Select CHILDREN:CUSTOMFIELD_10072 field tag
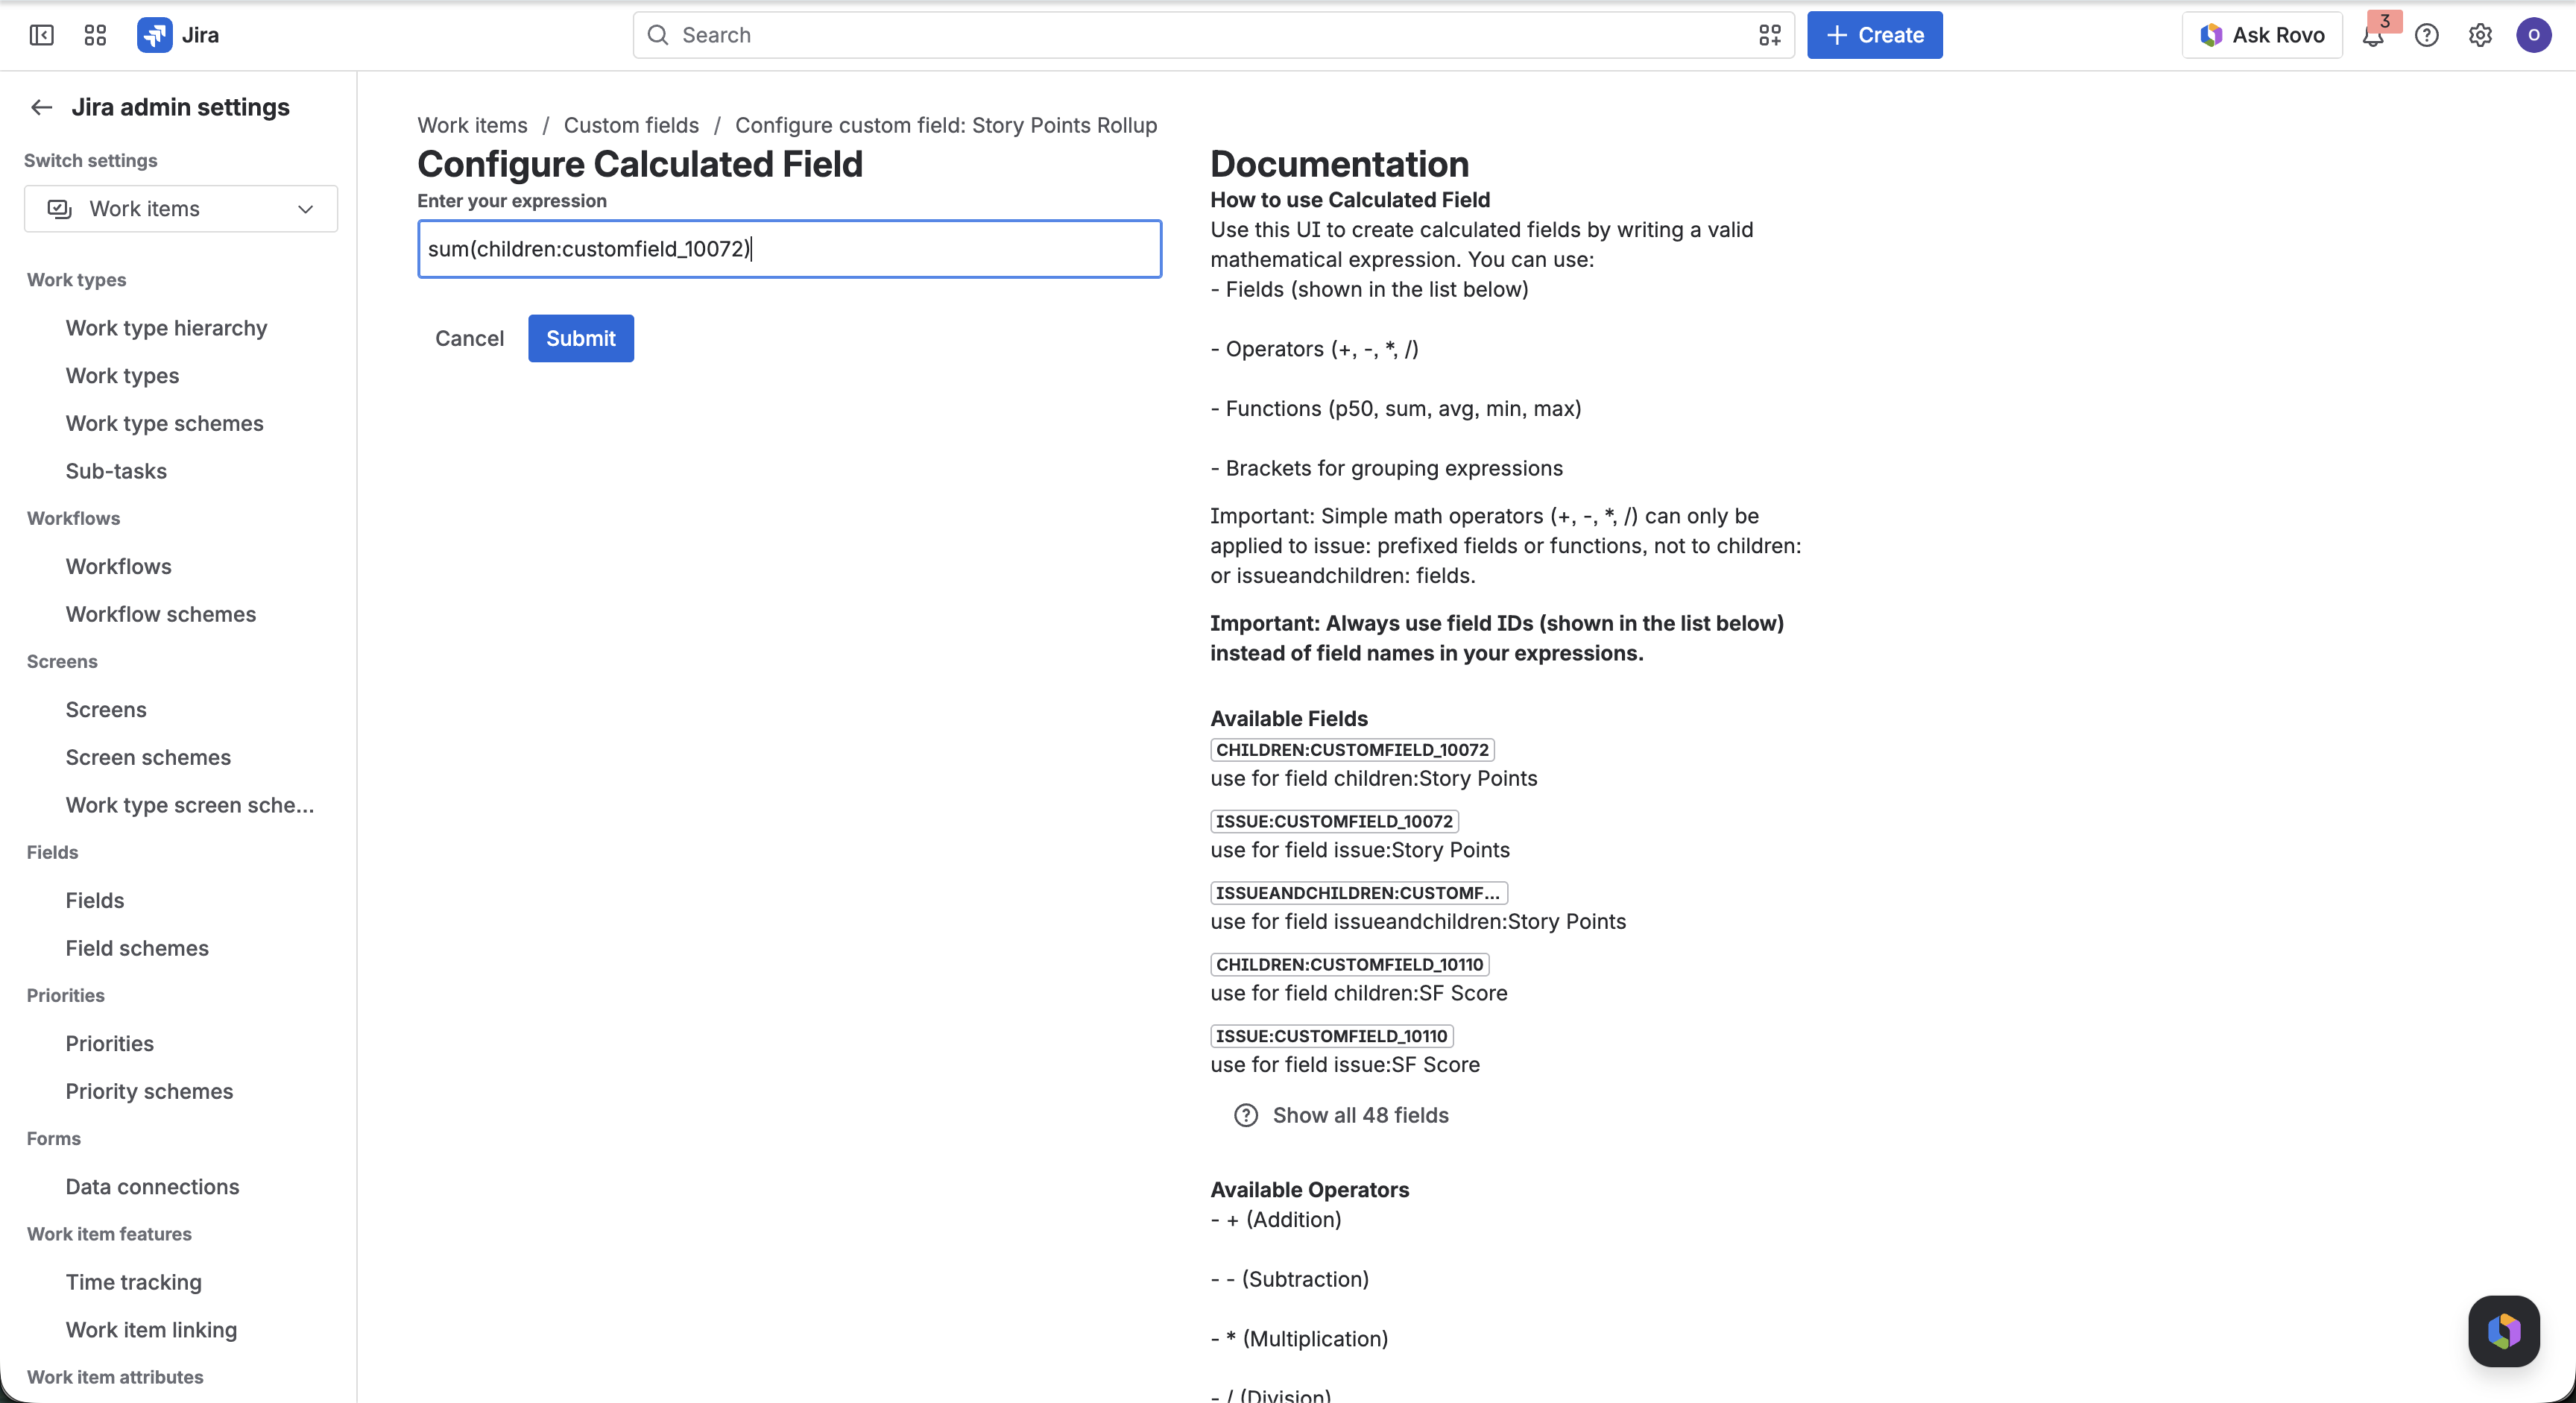The height and width of the screenshot is (1403, 2576). 1352,750
